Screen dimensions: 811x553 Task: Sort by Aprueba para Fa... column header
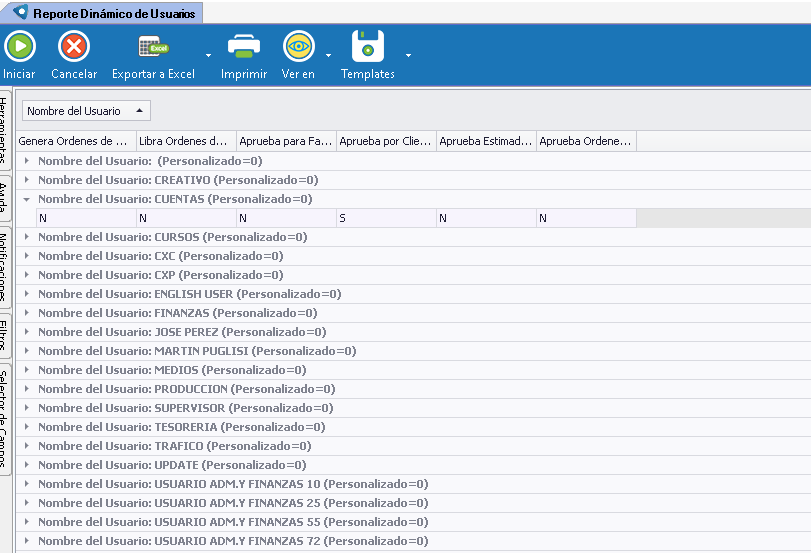point(286,141)
